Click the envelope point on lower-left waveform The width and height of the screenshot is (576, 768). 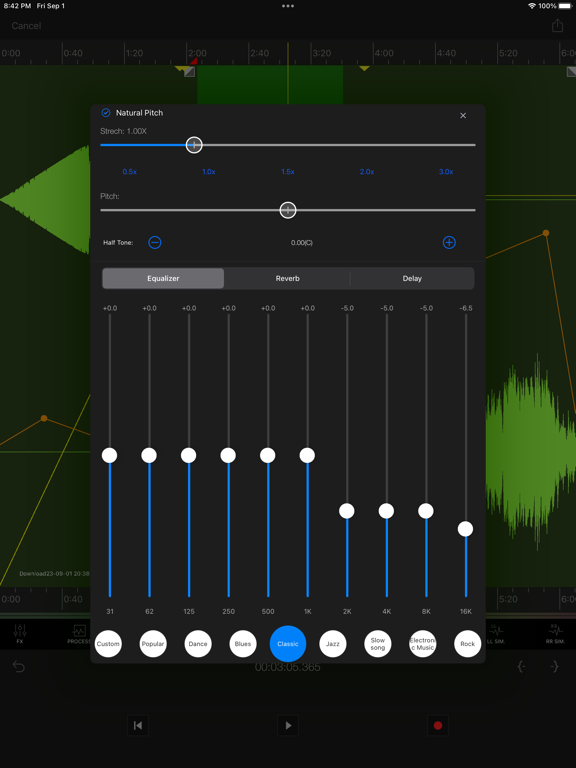(44, 418)
